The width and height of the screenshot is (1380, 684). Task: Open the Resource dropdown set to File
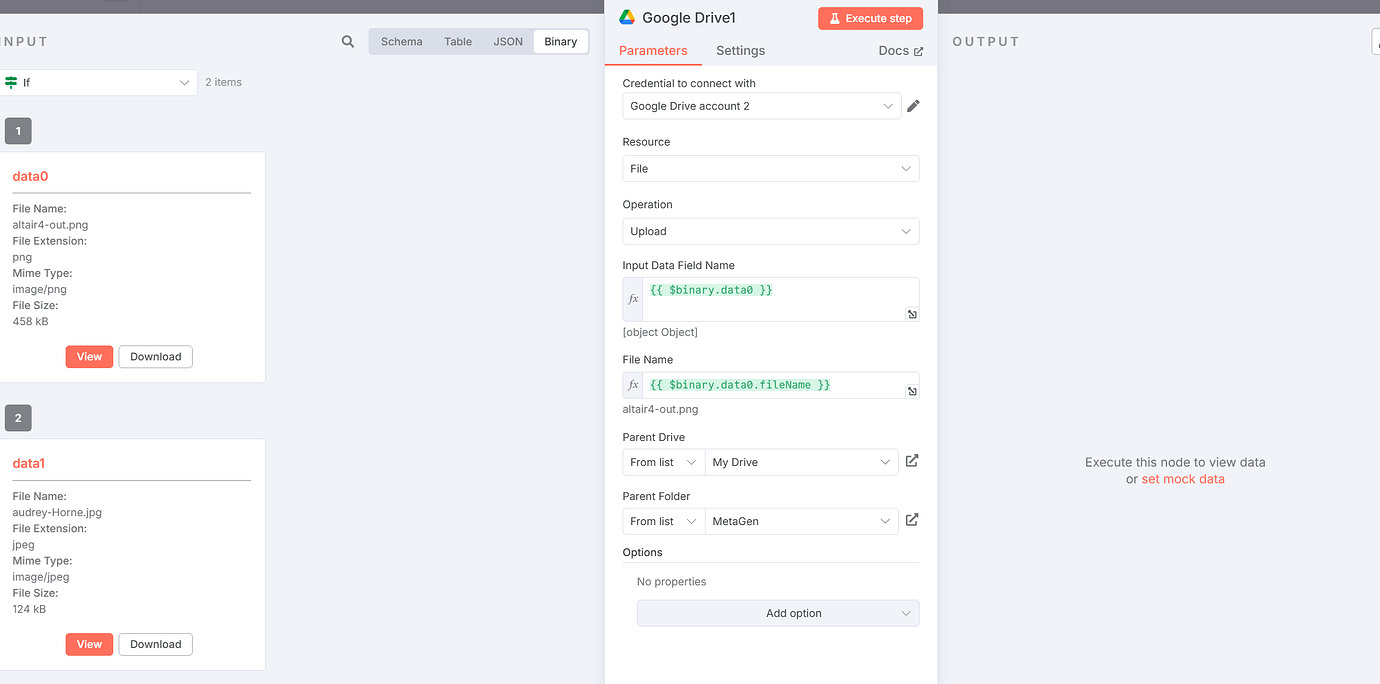click(x=770, y=169)
